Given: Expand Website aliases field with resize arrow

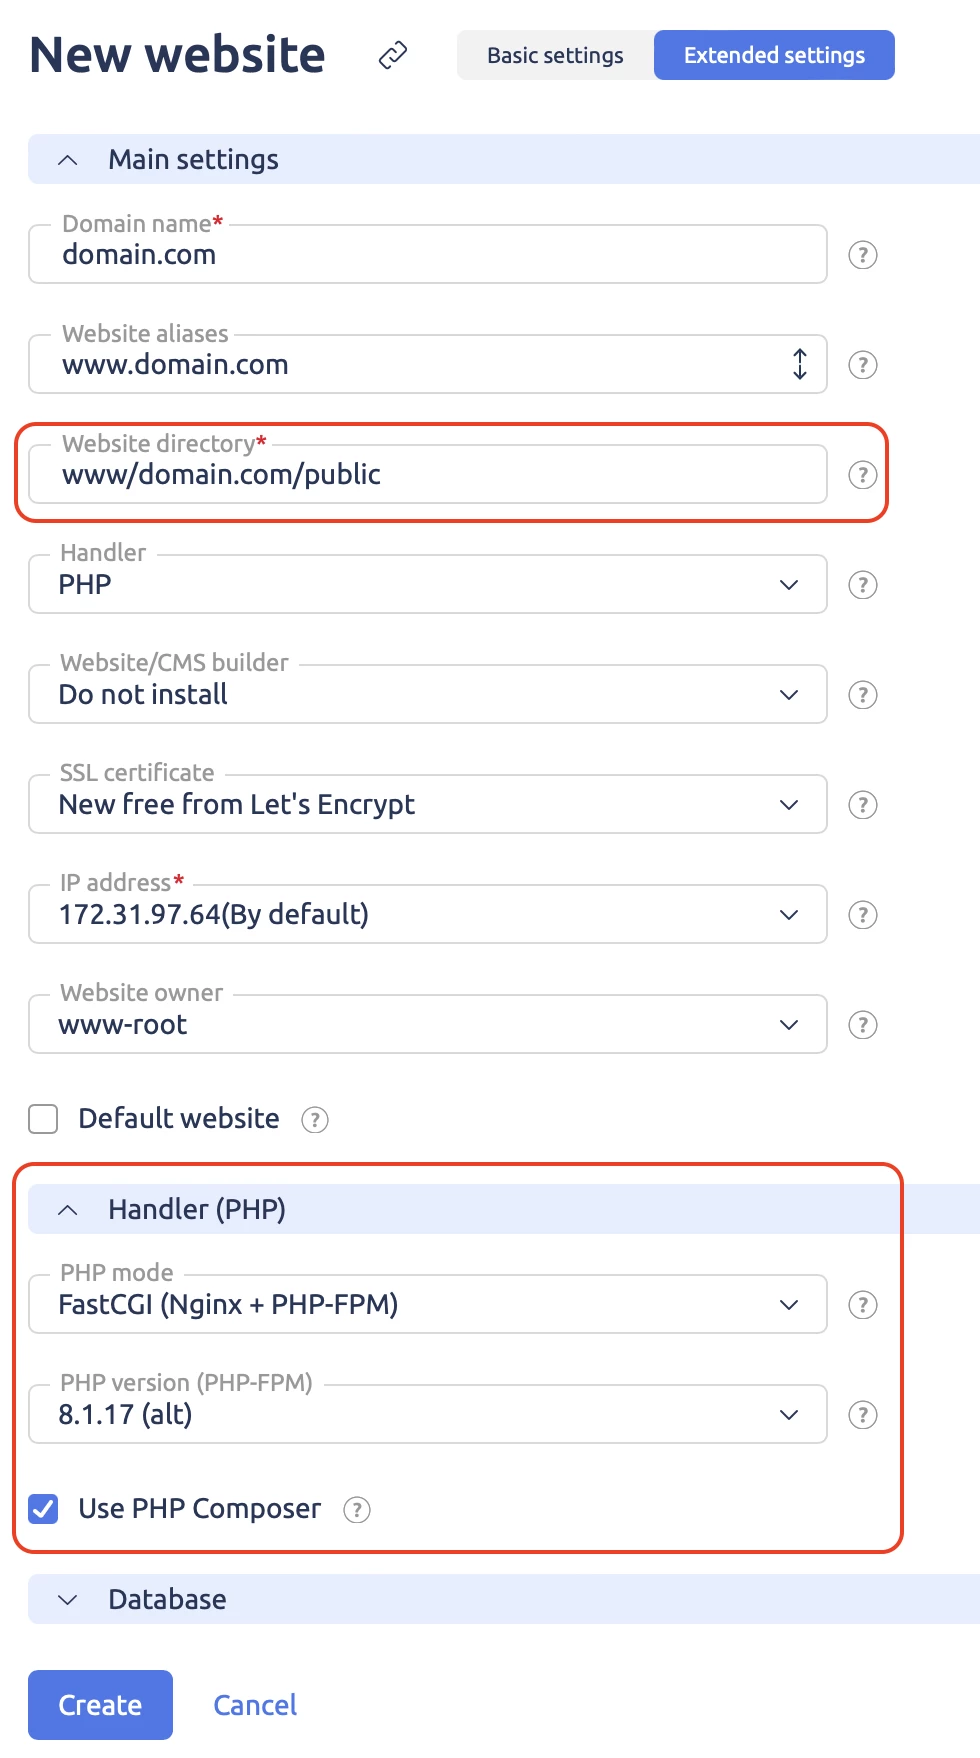Looking at the screenshot, I should pos(800,364).
